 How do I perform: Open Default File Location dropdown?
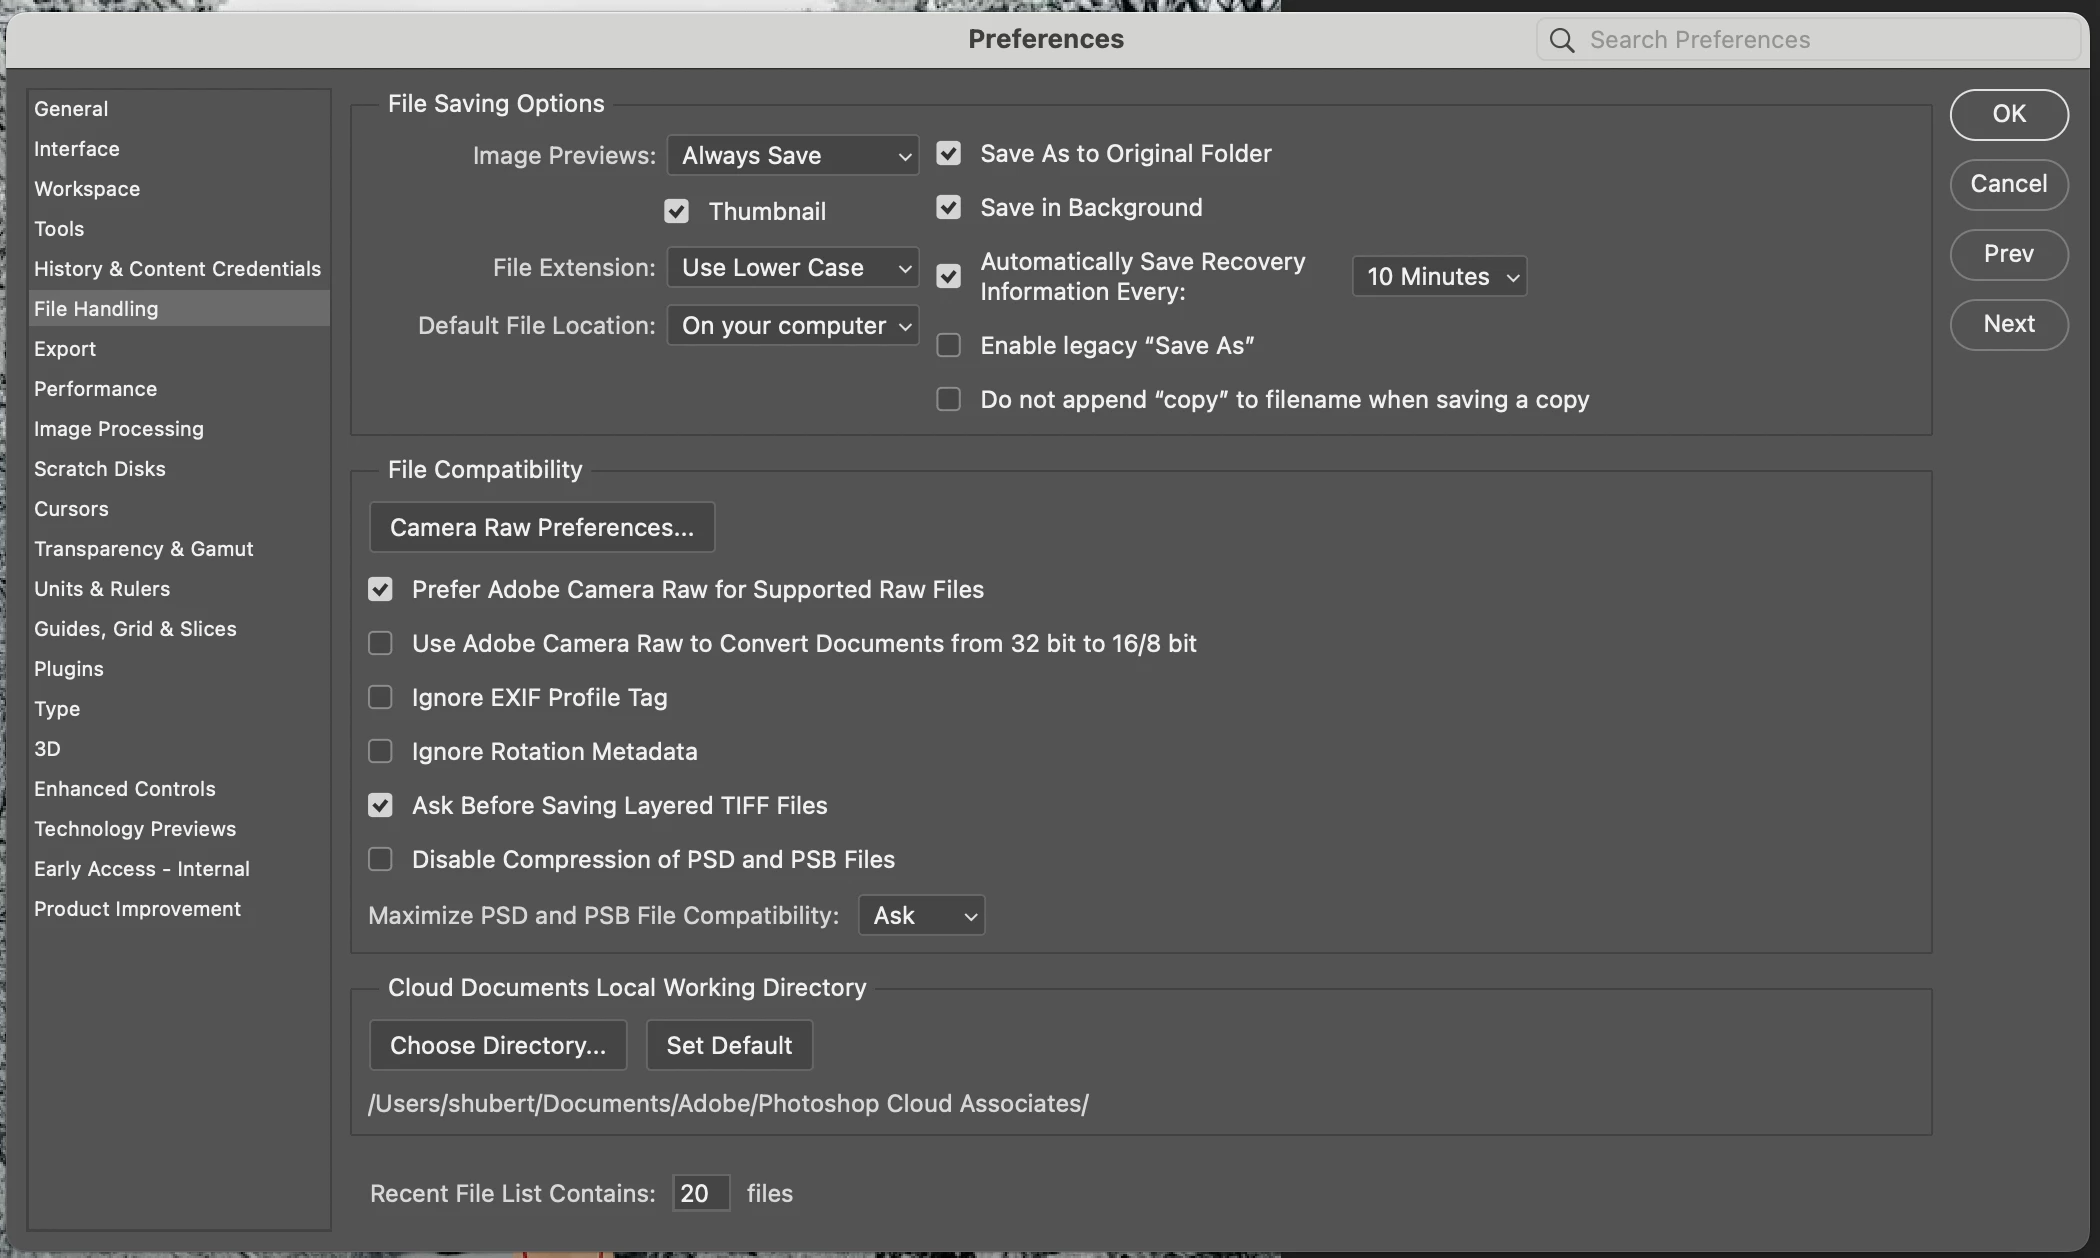click(793, 325)
